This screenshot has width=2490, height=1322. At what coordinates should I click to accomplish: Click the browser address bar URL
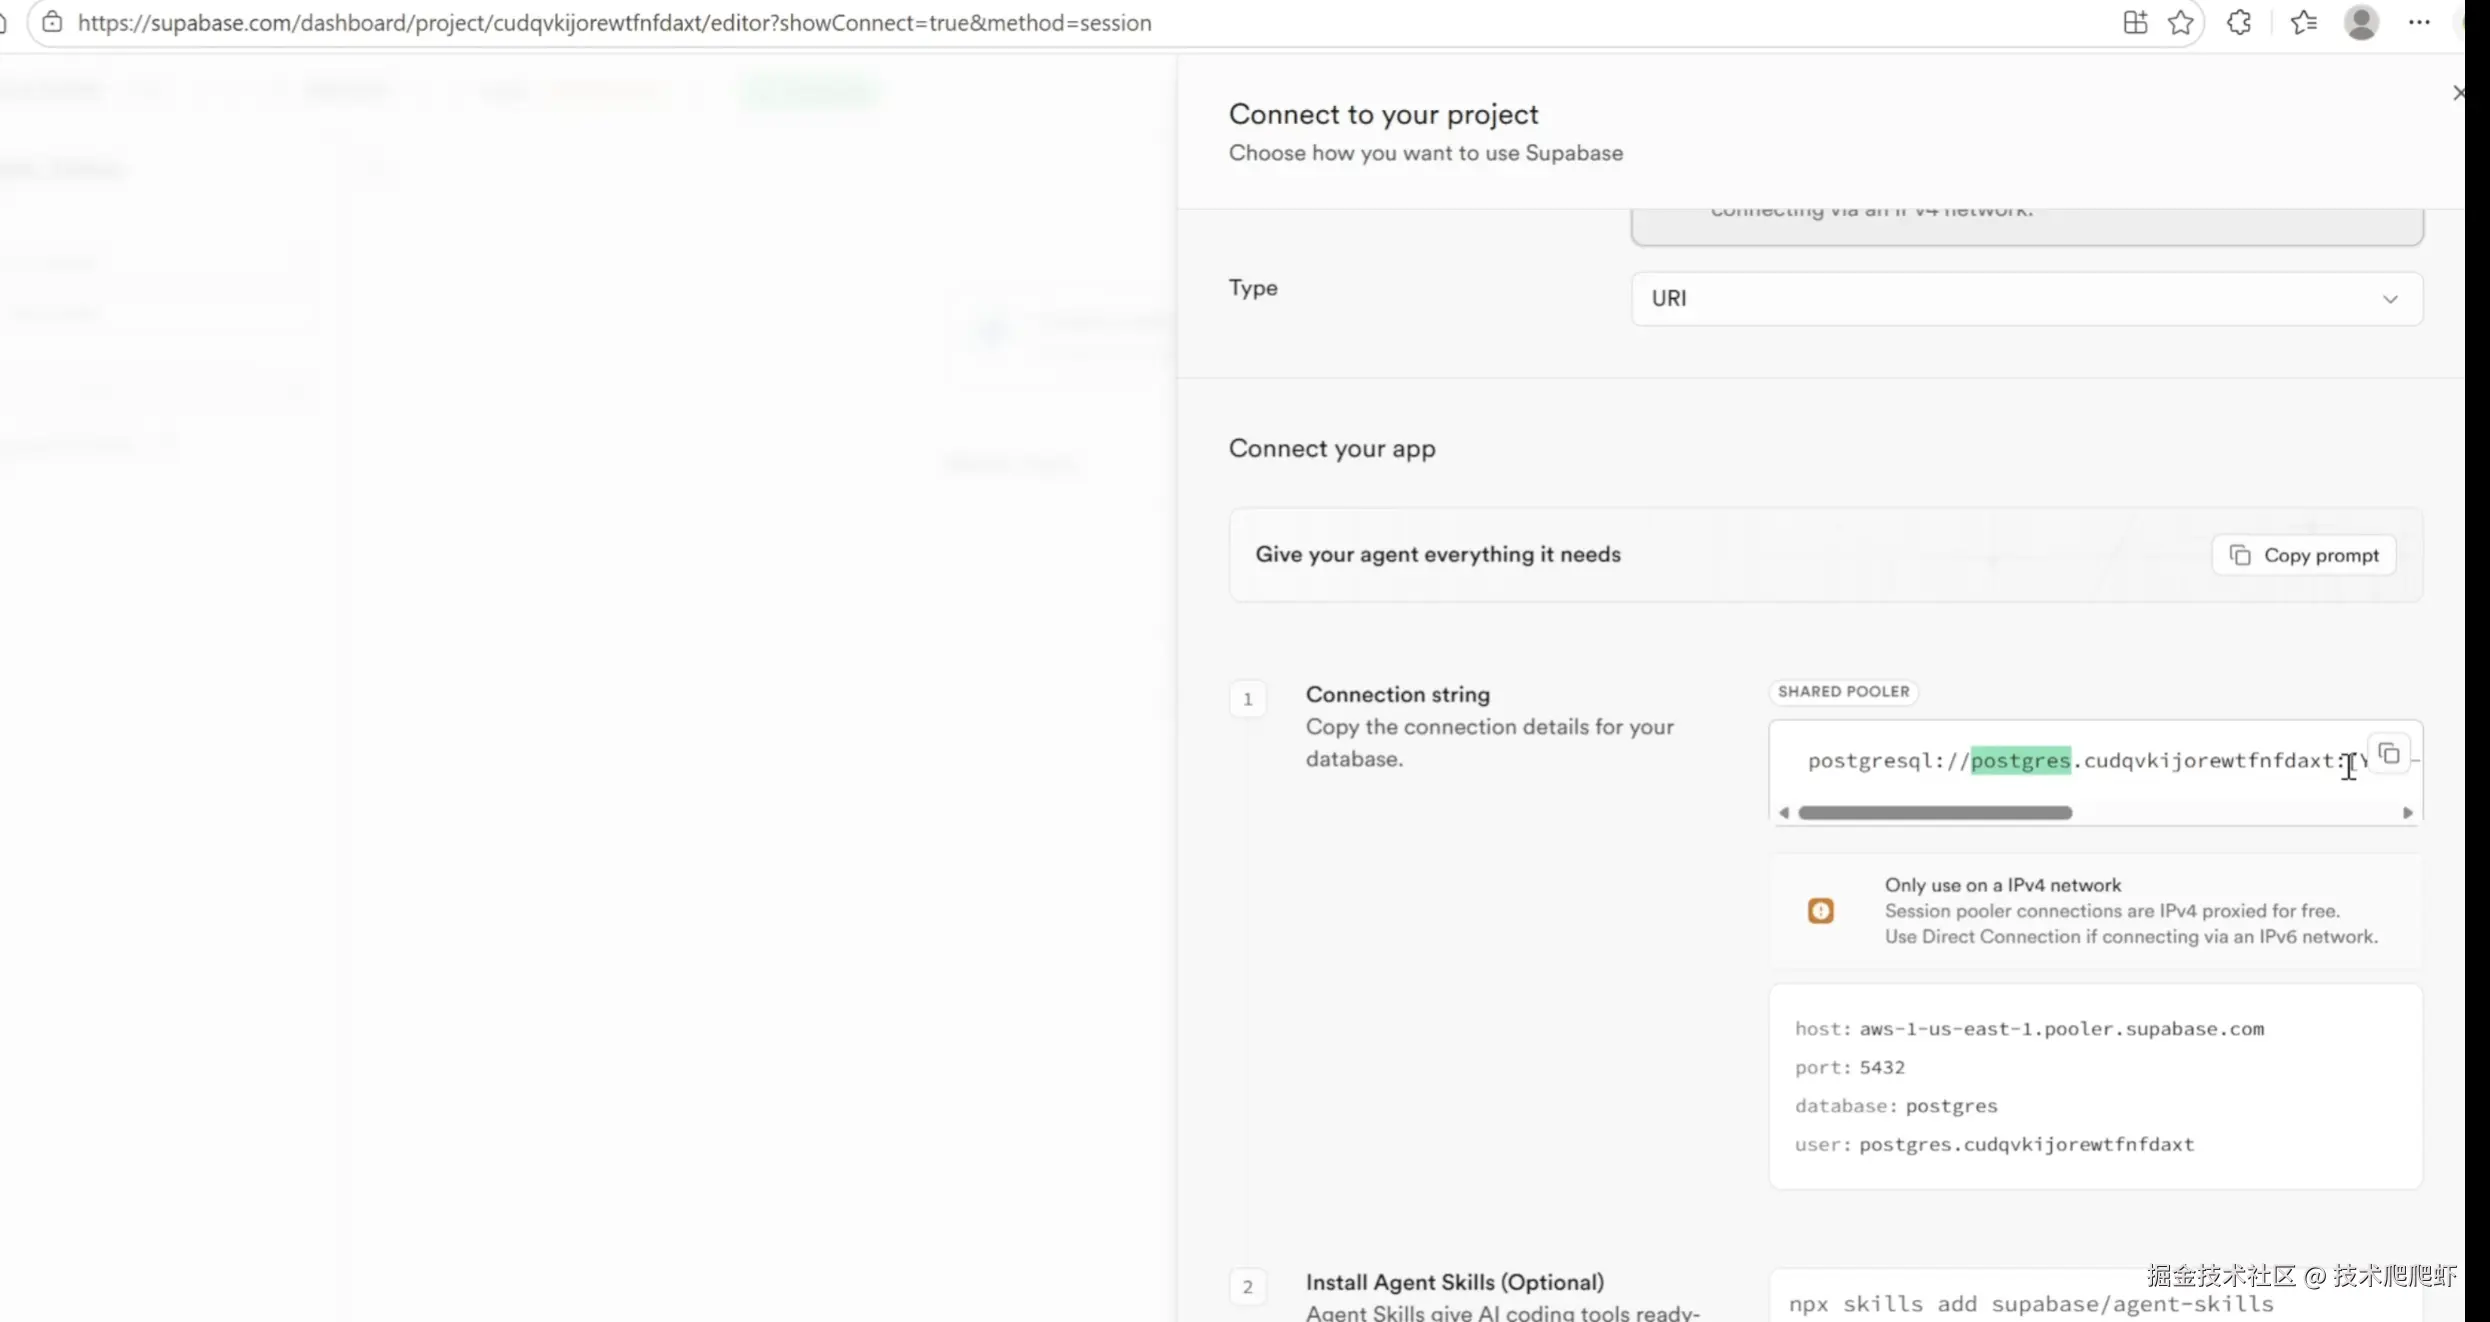614,22
